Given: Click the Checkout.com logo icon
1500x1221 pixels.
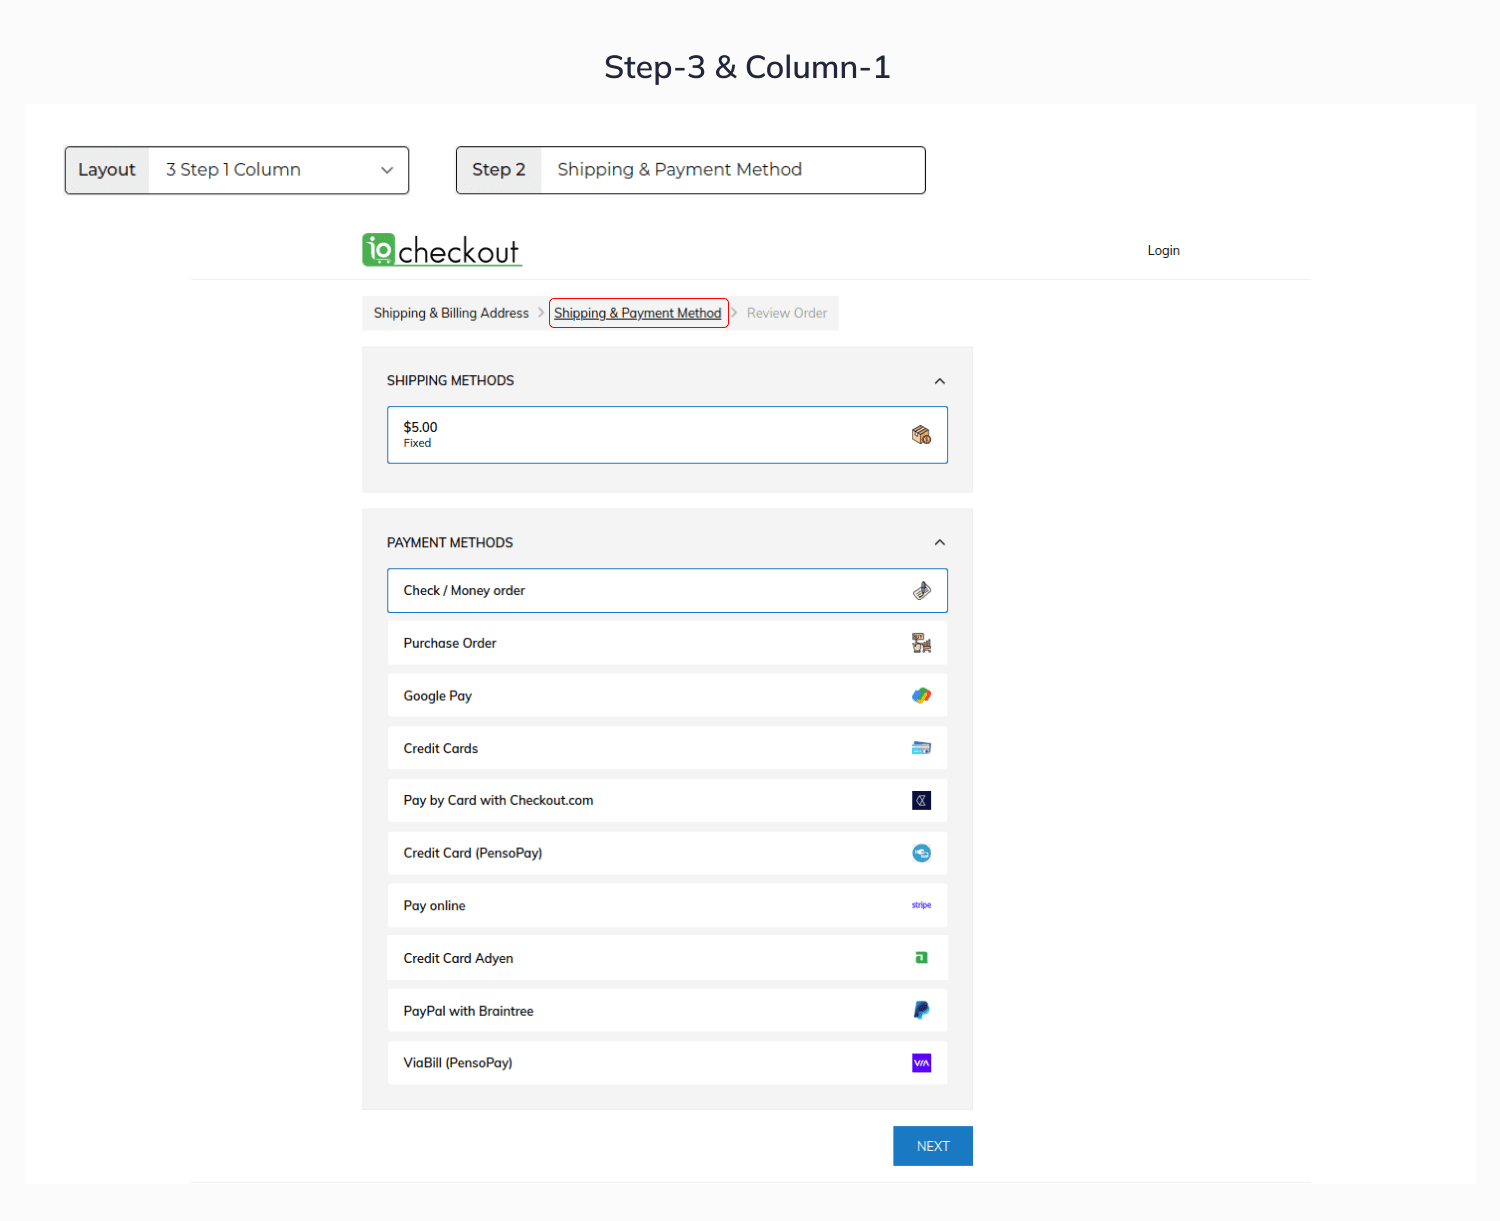Looking at the screenshot, I should pos(921,800).
